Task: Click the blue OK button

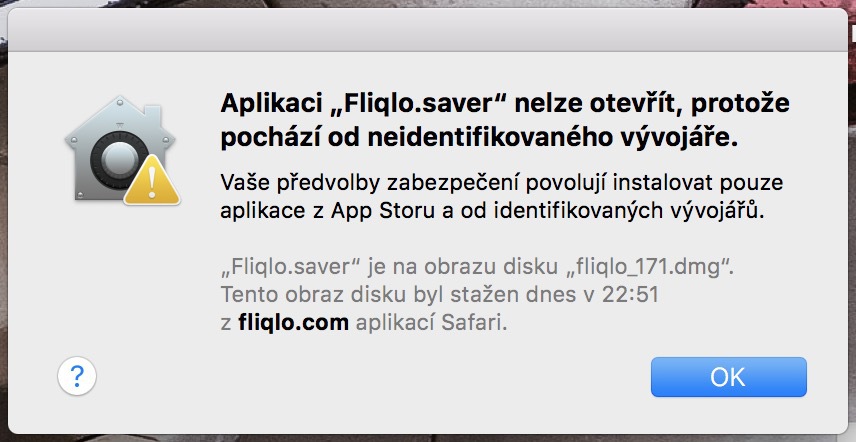Action: pos(728,376)
